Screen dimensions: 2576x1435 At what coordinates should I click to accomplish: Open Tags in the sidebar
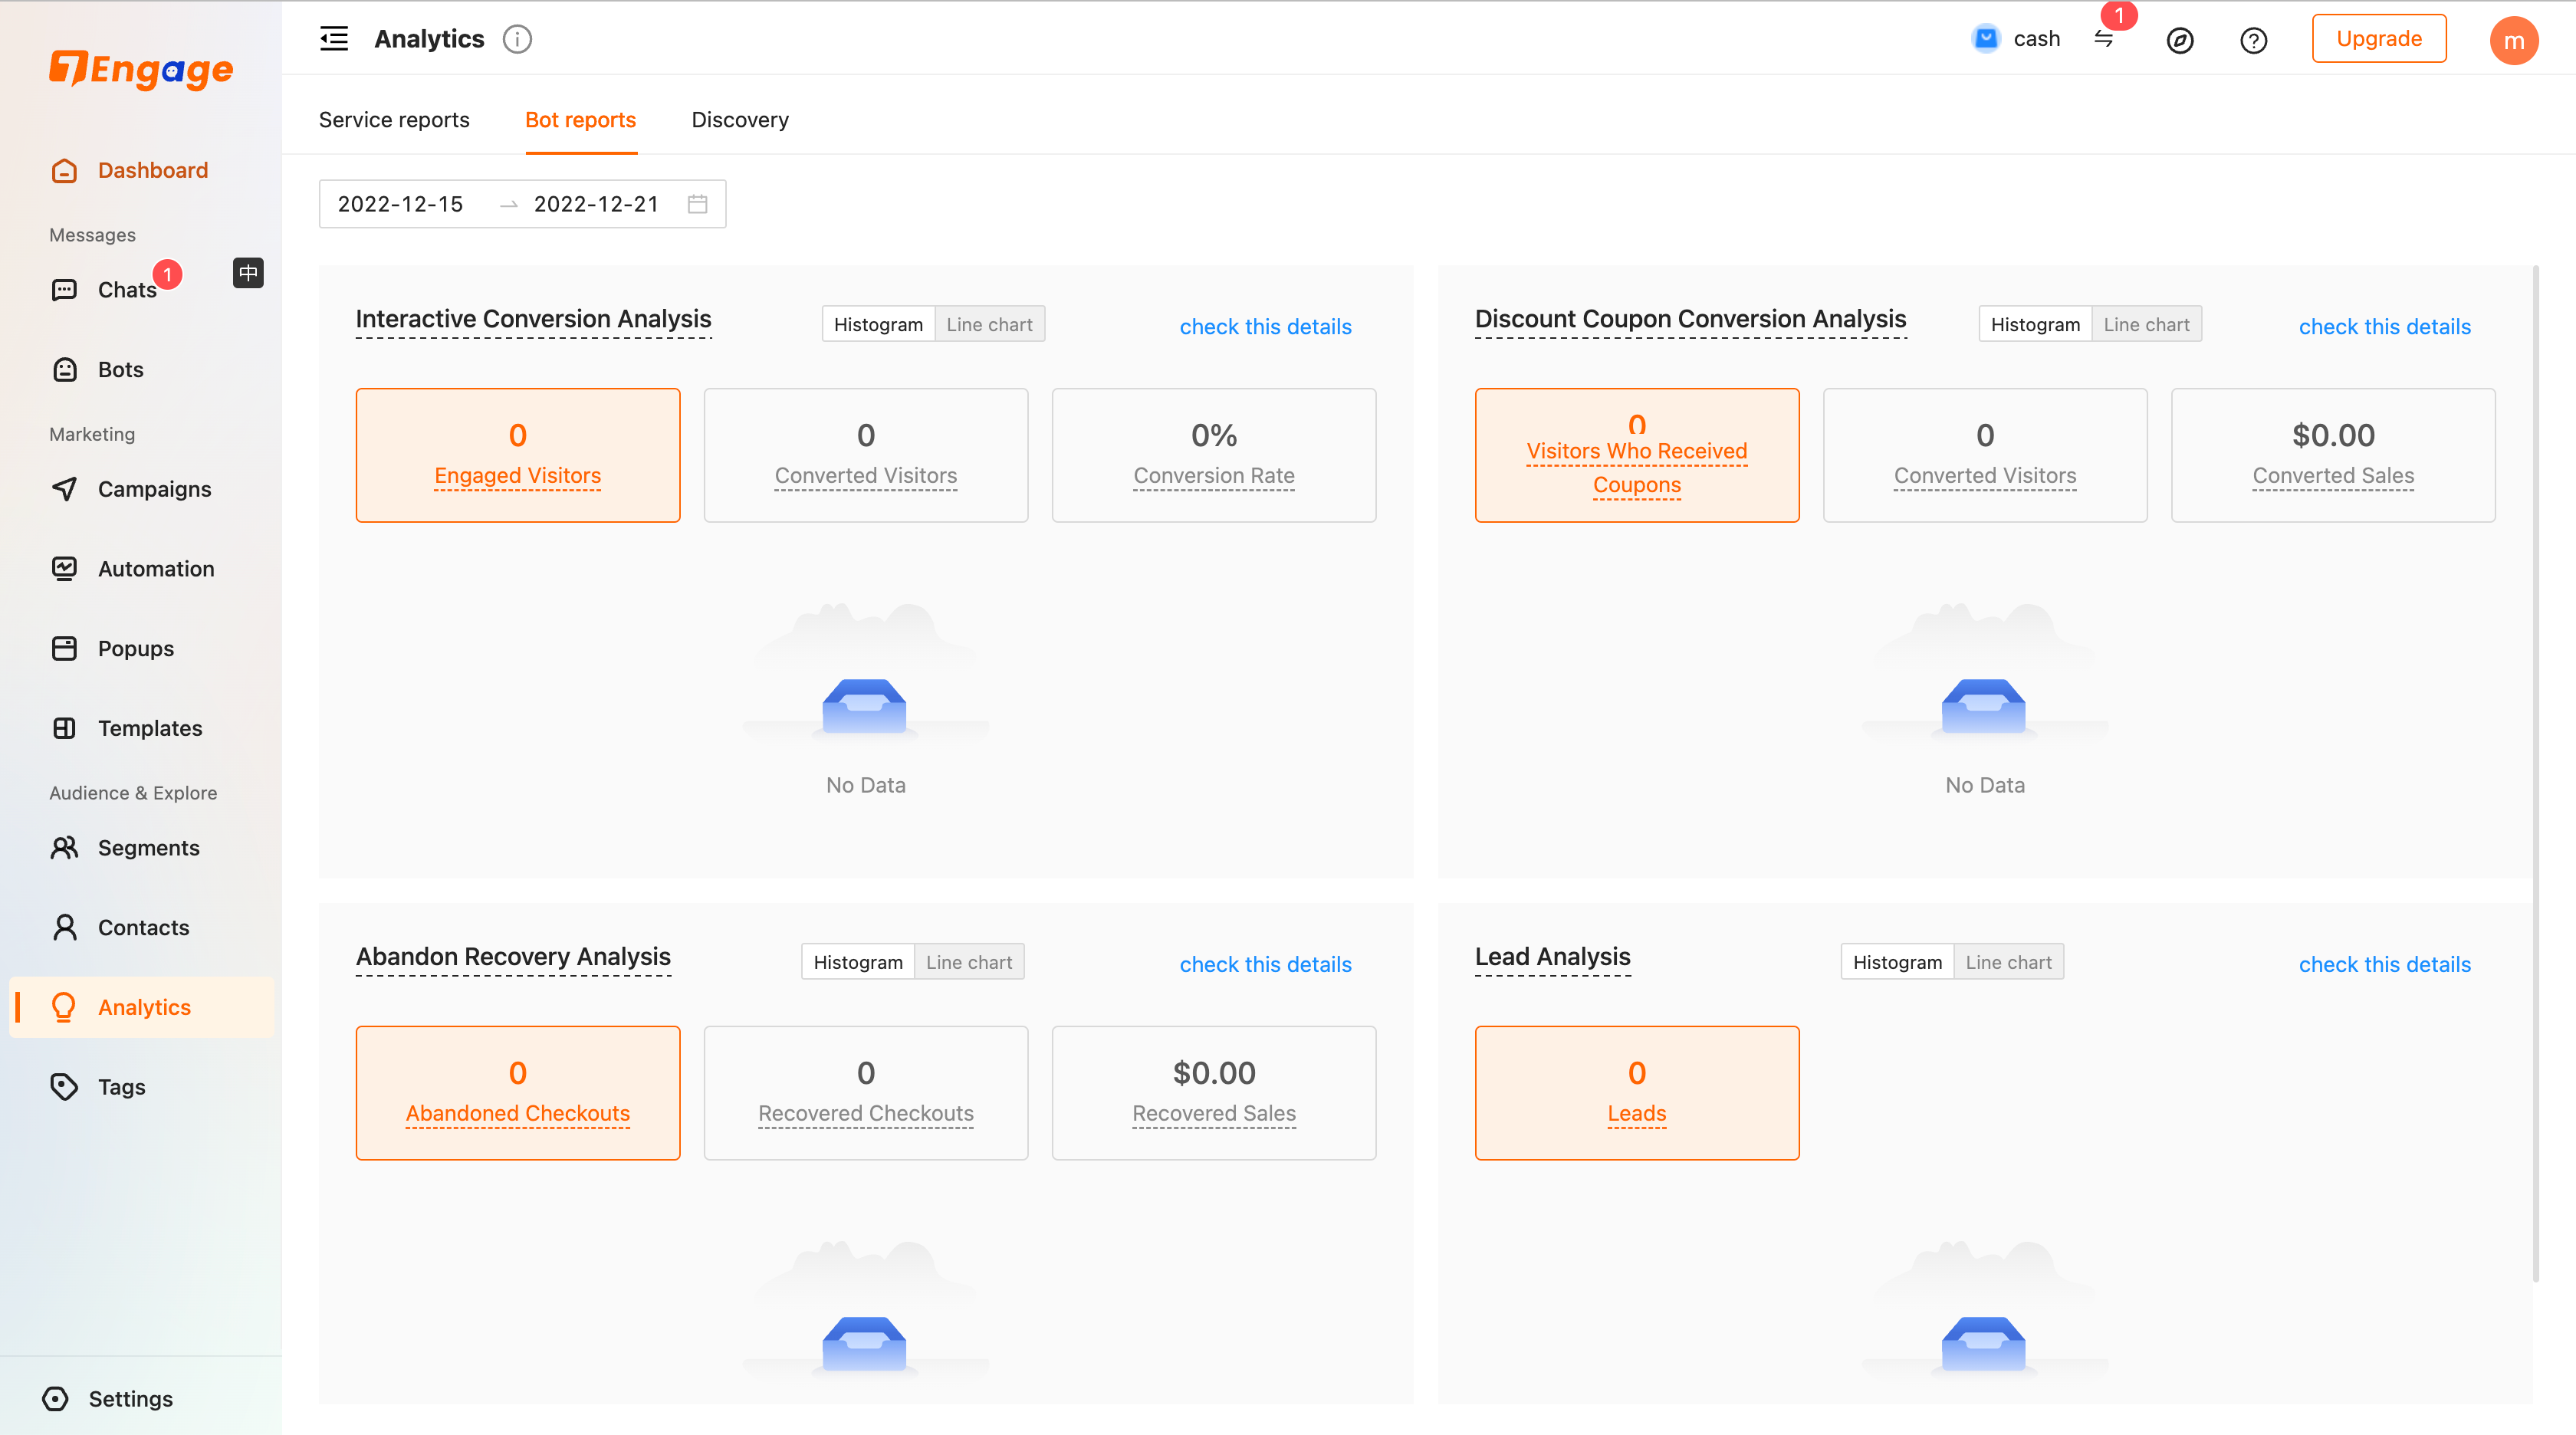point(141,1087)
